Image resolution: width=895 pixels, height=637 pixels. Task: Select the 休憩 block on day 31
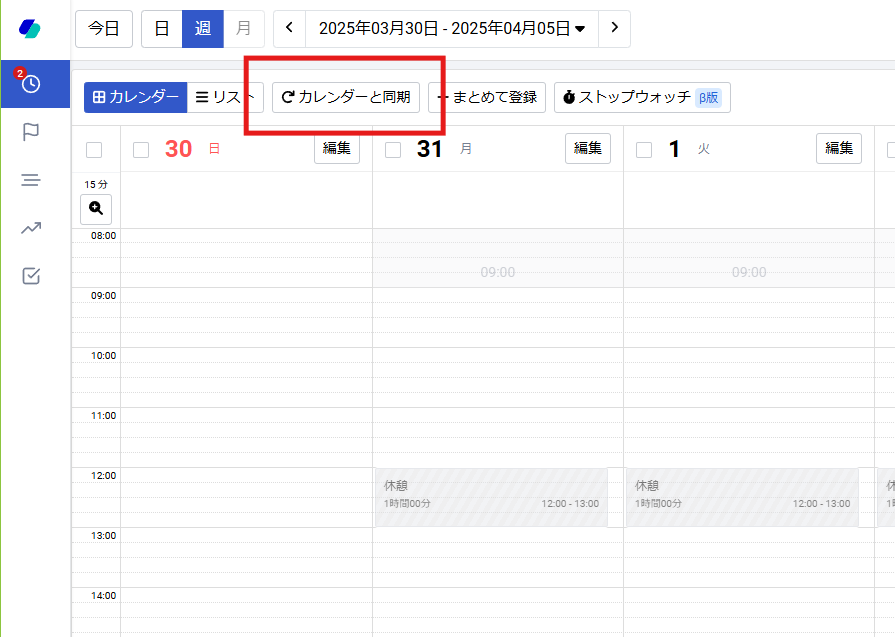coord(490,497)
